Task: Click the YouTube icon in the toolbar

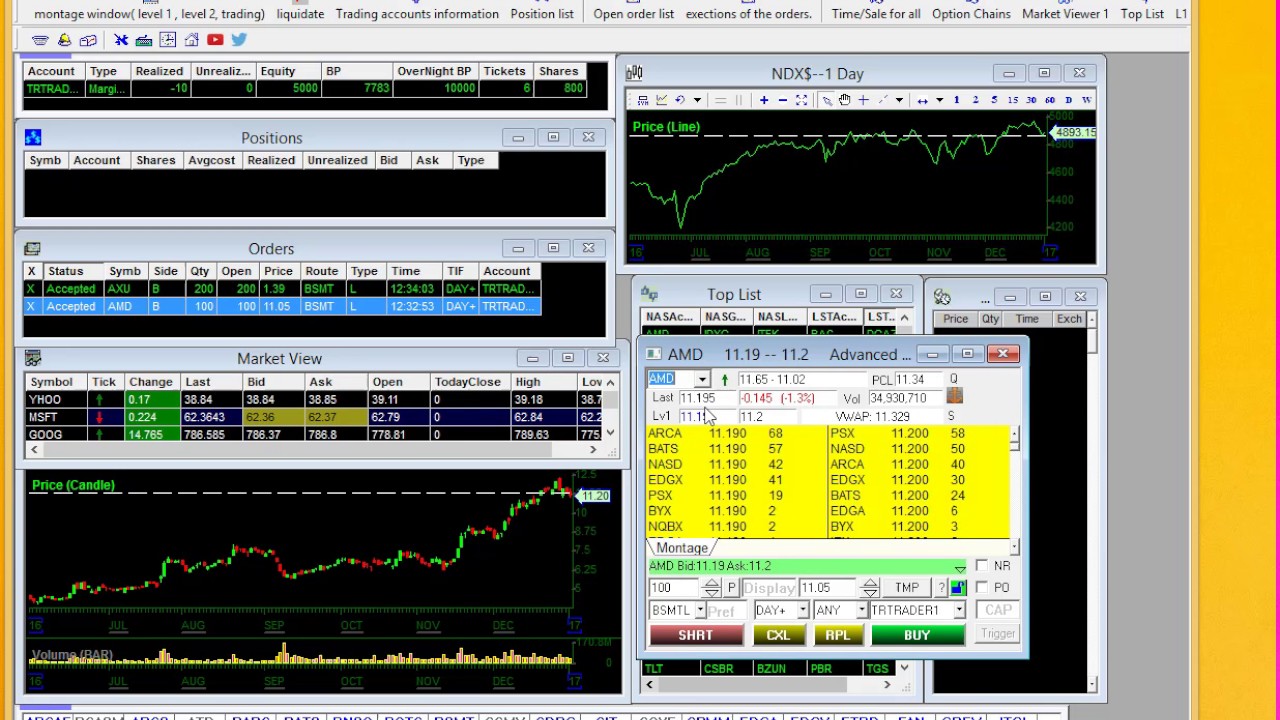Action: [x=215, y=40]
